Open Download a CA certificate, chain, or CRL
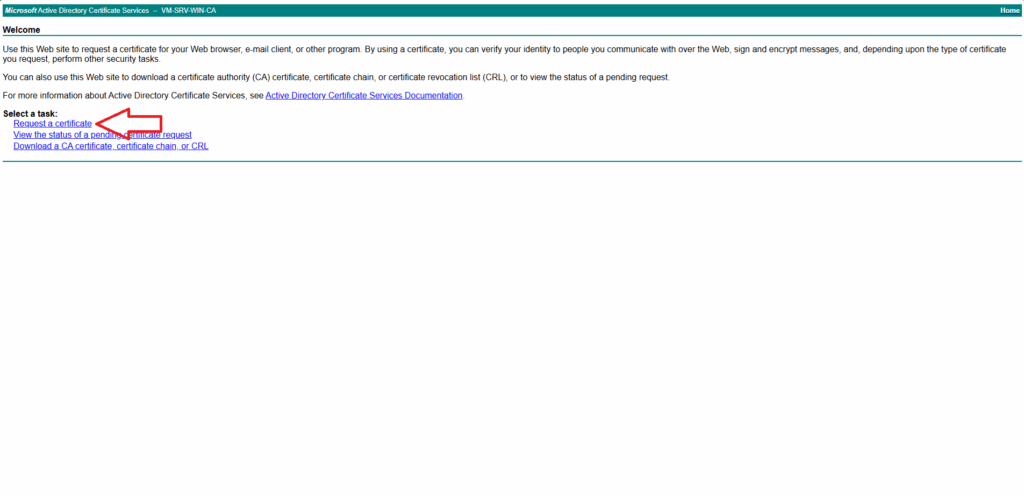 point(110,146)
